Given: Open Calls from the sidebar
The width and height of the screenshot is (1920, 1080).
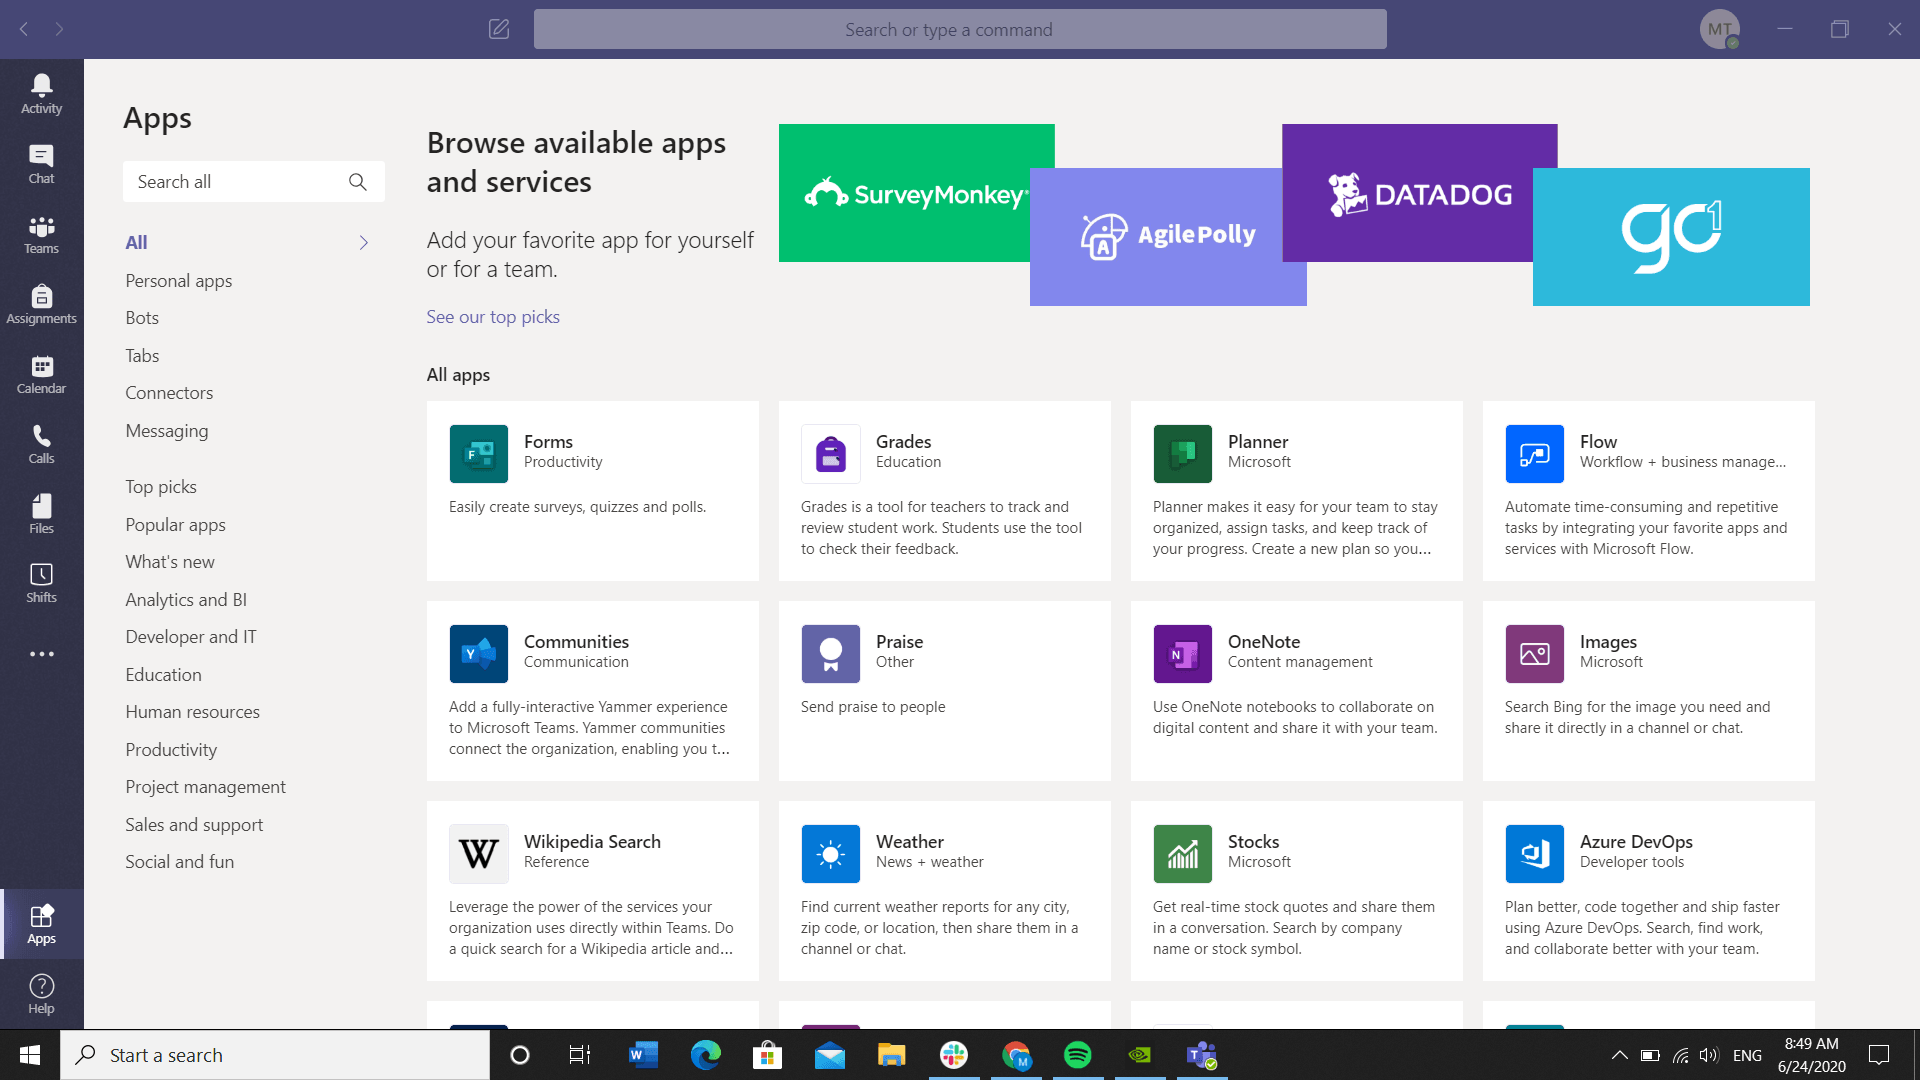Looking at the screenshot, I should coord(41,442).
